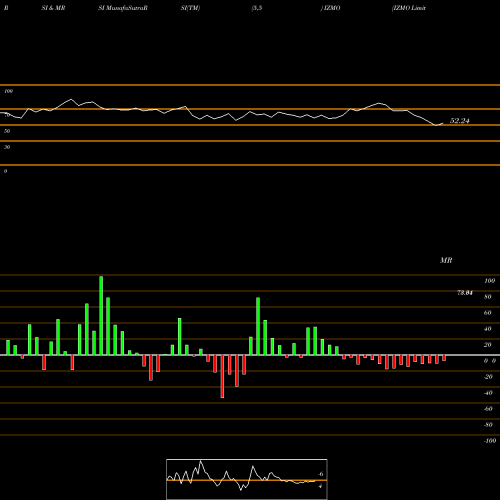
Task: Click the ') IZMO' header text
Action: tap(330, 8)
